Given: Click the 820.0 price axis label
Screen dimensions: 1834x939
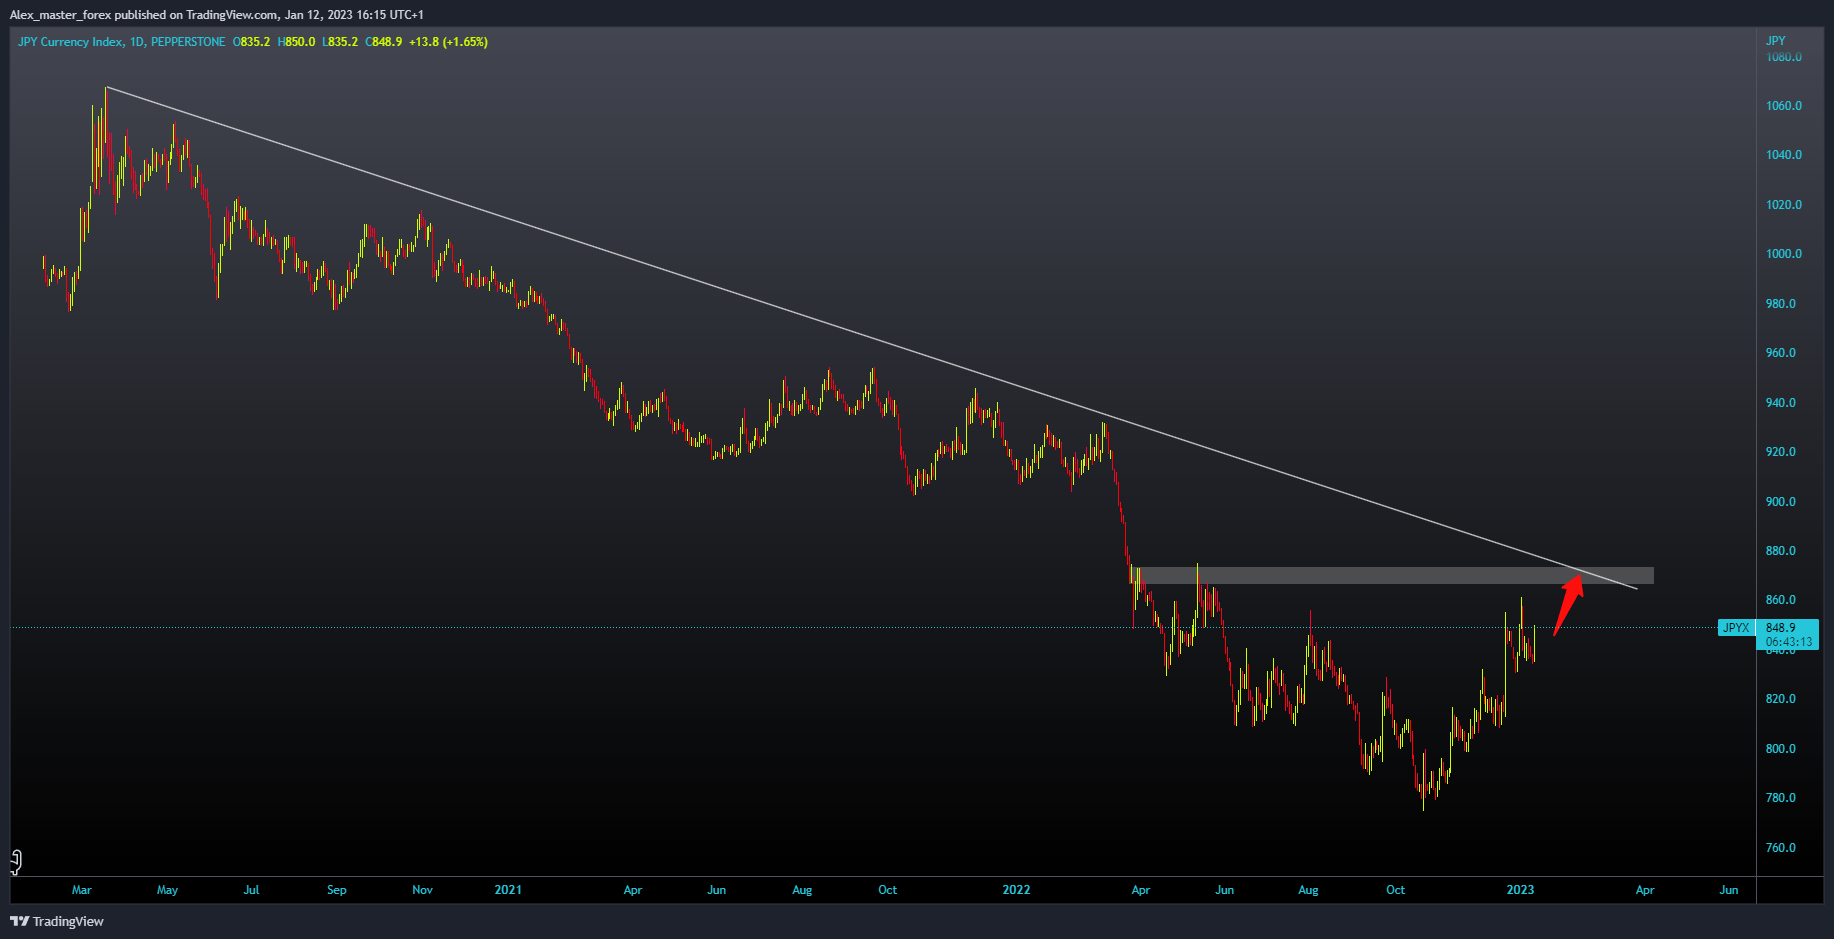Looking at the screenshot, I should point(1781,699).
